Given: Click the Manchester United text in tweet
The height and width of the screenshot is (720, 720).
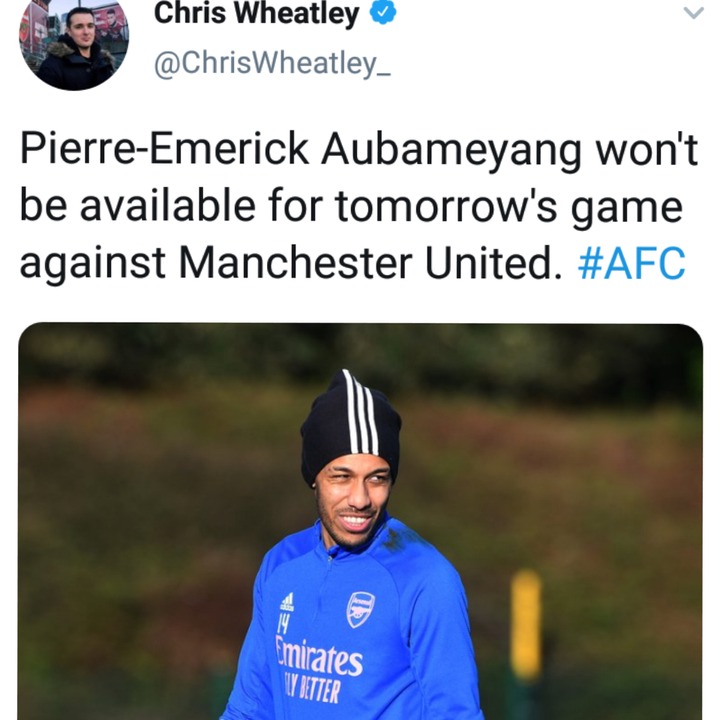Looking at the screenshot, I should 370,263.
